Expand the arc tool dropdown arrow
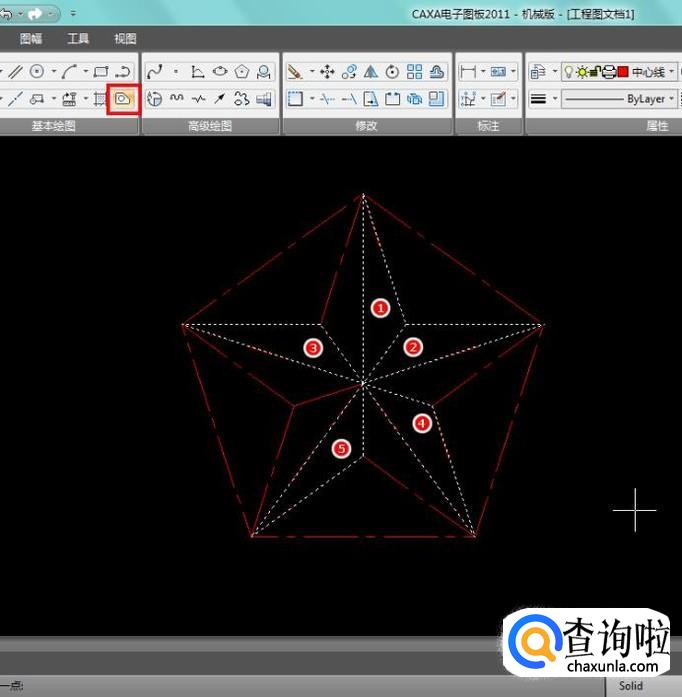The height and width of the screenshot is (697, 682). (85, 72)
